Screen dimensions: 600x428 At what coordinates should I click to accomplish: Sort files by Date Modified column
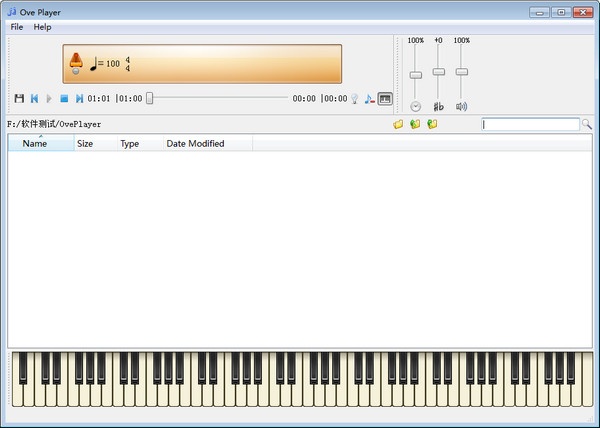point(195,144)
